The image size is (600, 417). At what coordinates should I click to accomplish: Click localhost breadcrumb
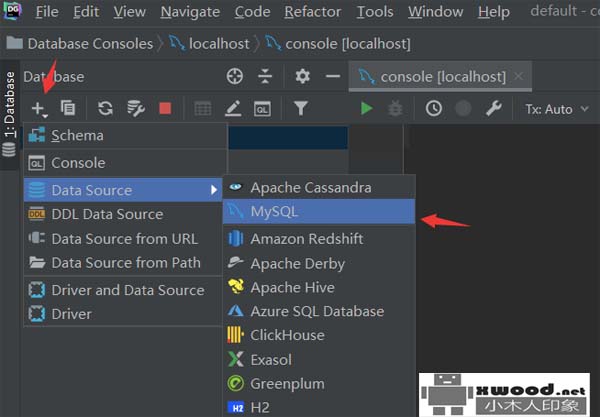coord(209,44)
